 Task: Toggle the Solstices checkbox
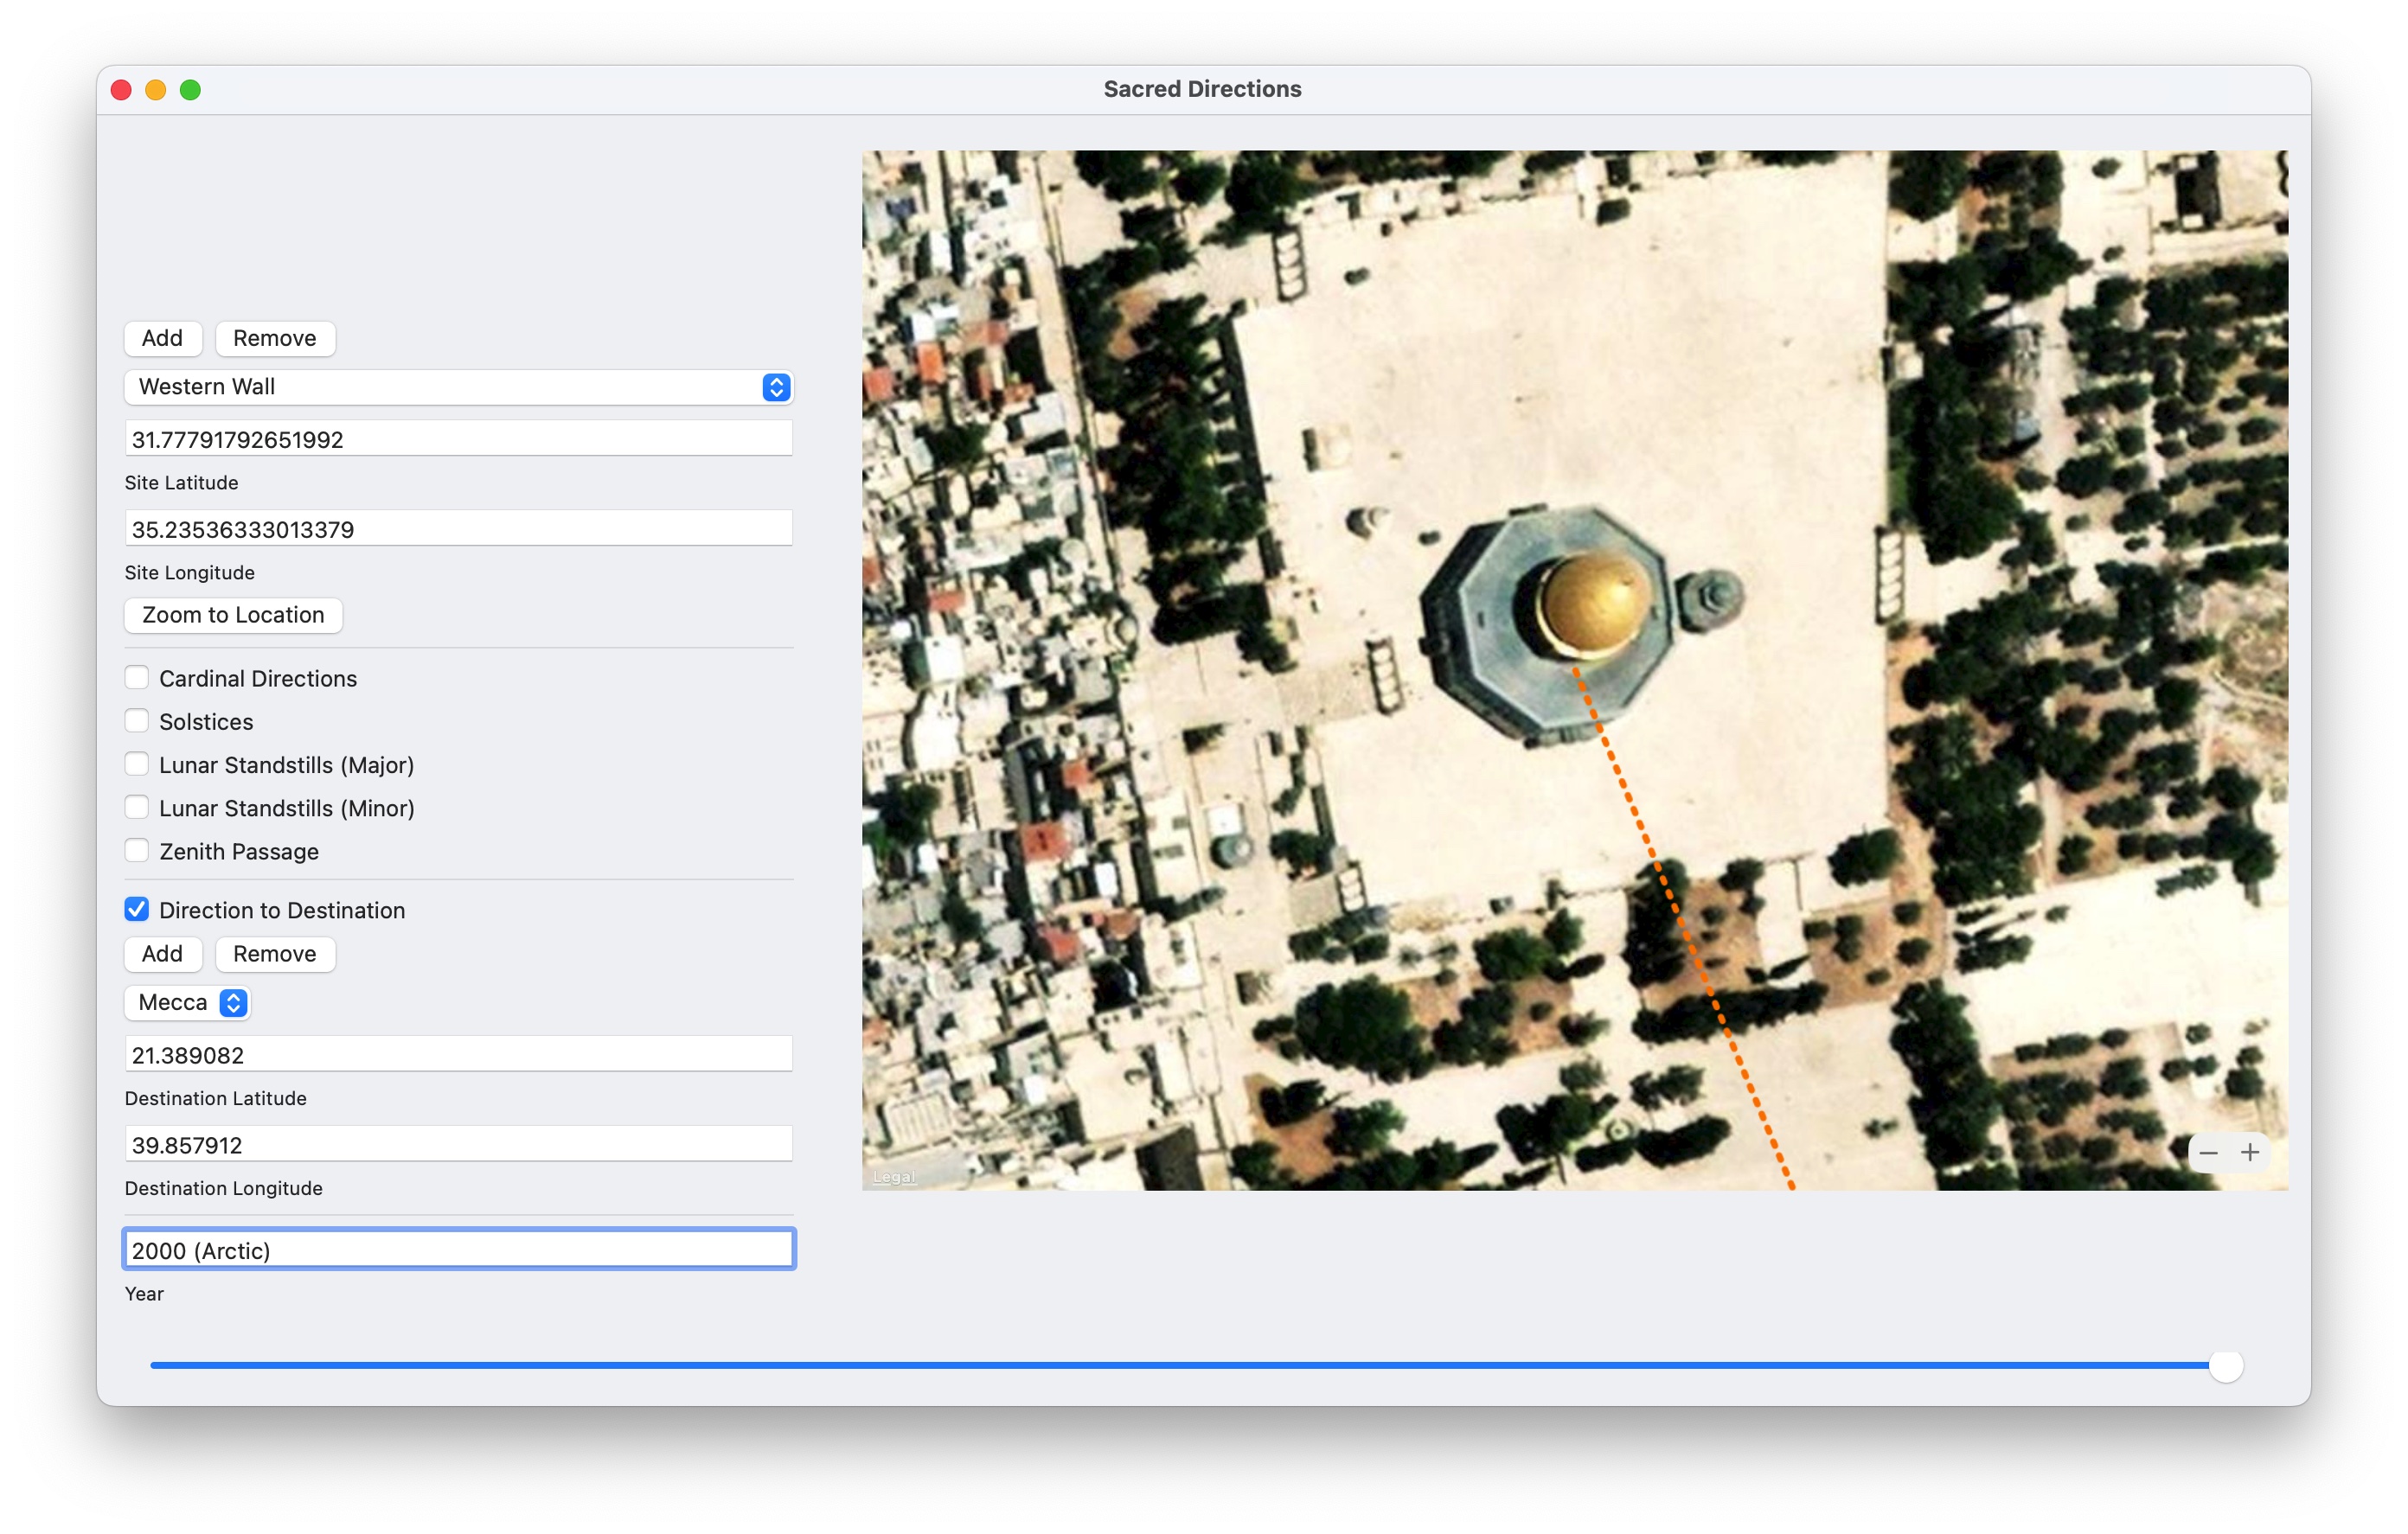point(137,721)
